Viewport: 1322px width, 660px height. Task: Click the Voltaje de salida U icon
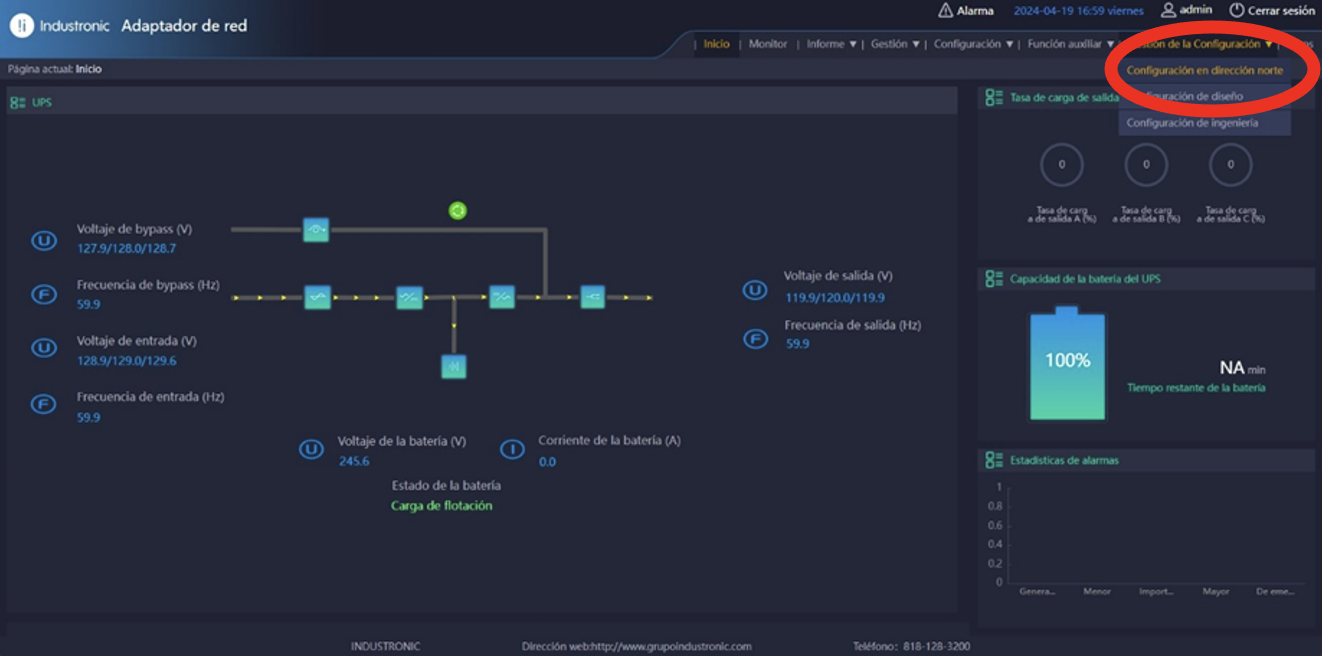754,290
